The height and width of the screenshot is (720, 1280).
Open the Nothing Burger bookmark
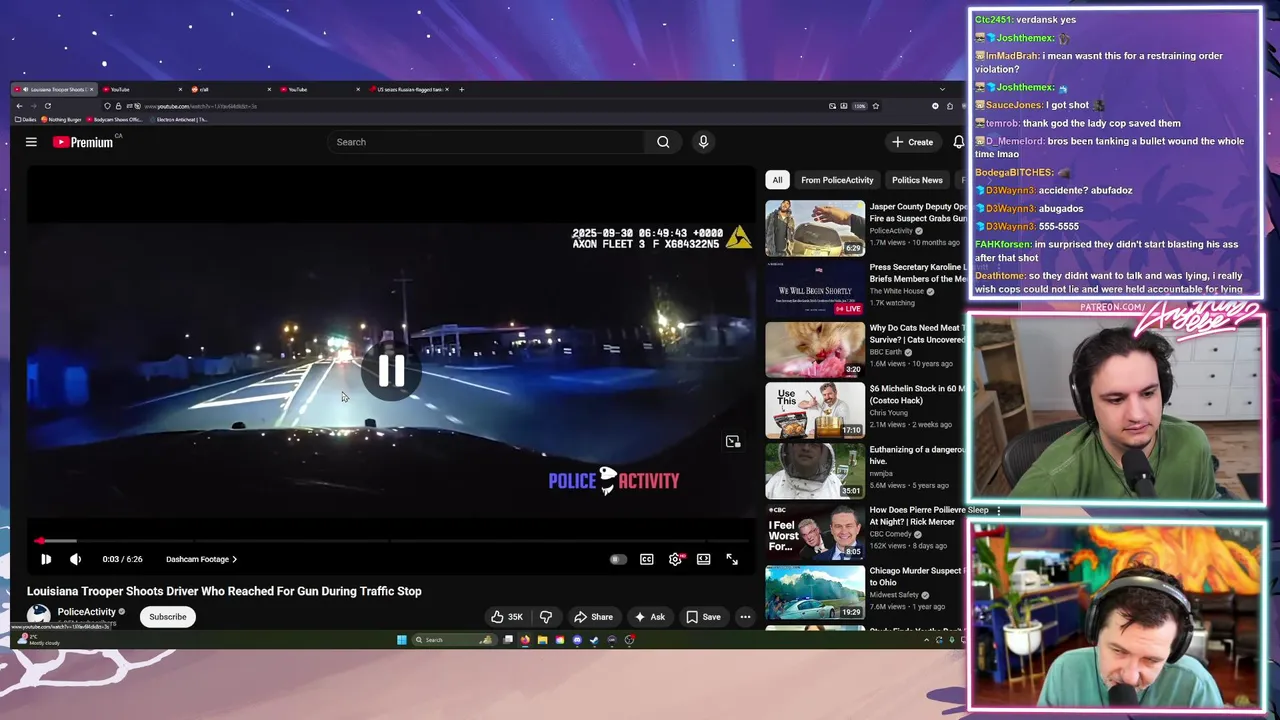click(61, 119)
